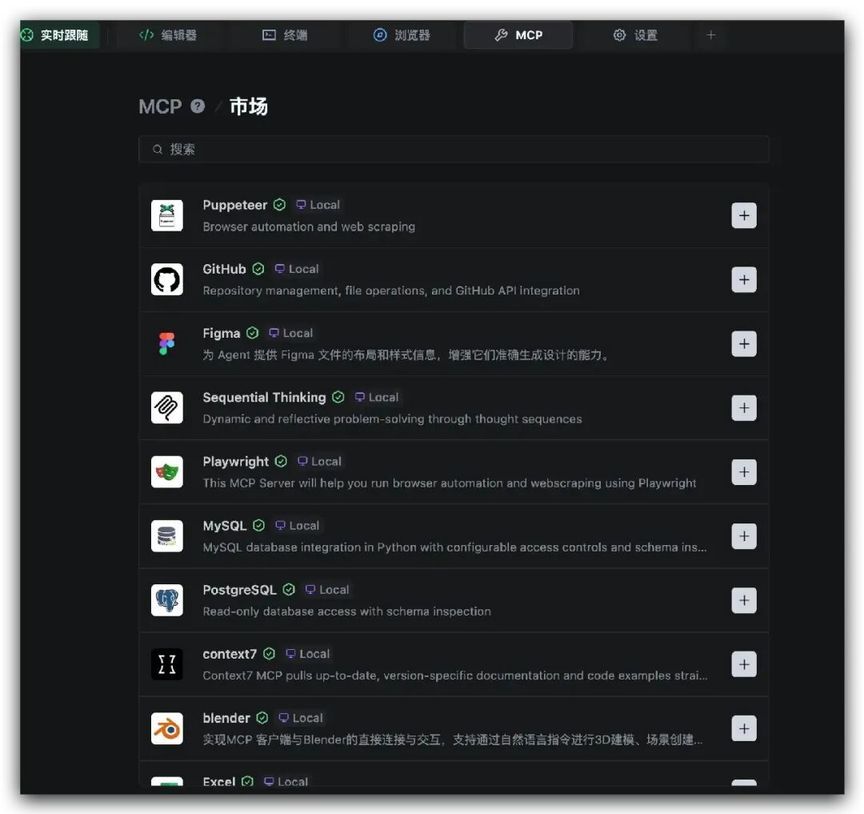
Task: Open the 终端 tab
Action: point(284,35)
